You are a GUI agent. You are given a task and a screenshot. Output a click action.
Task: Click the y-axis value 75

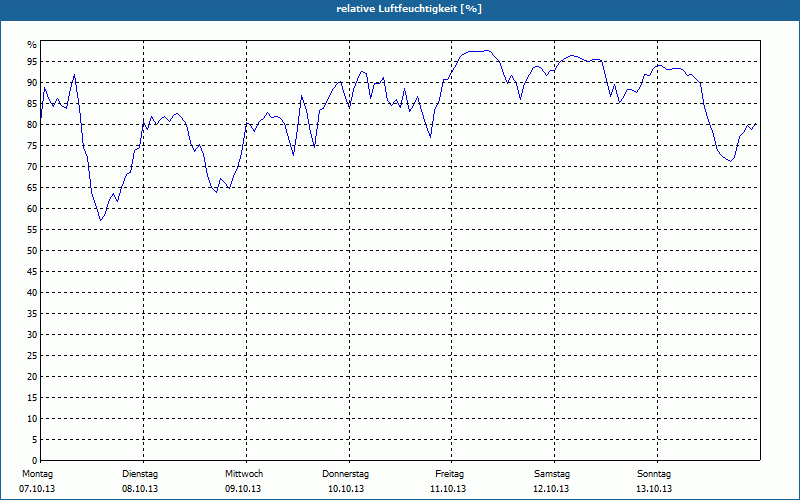(x=32, y=146)
